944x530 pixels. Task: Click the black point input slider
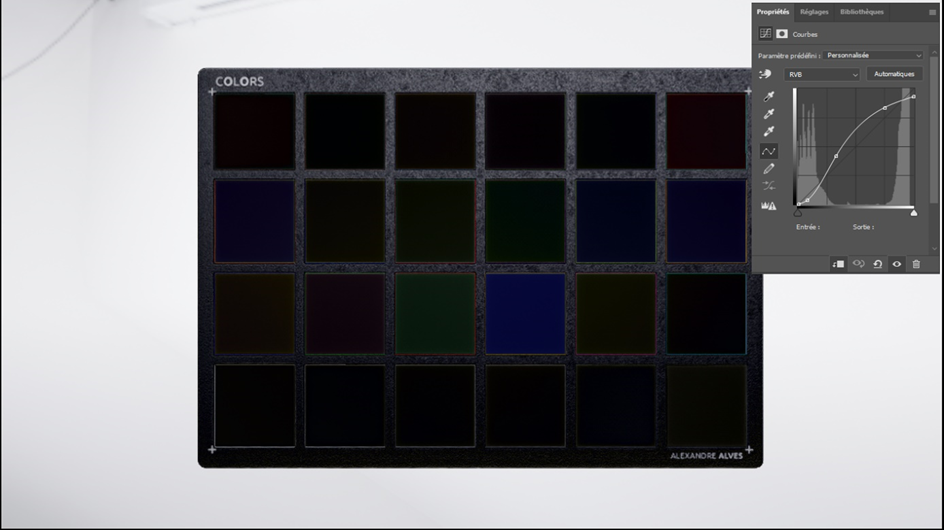pyautogui.click(x=798, y=213)
